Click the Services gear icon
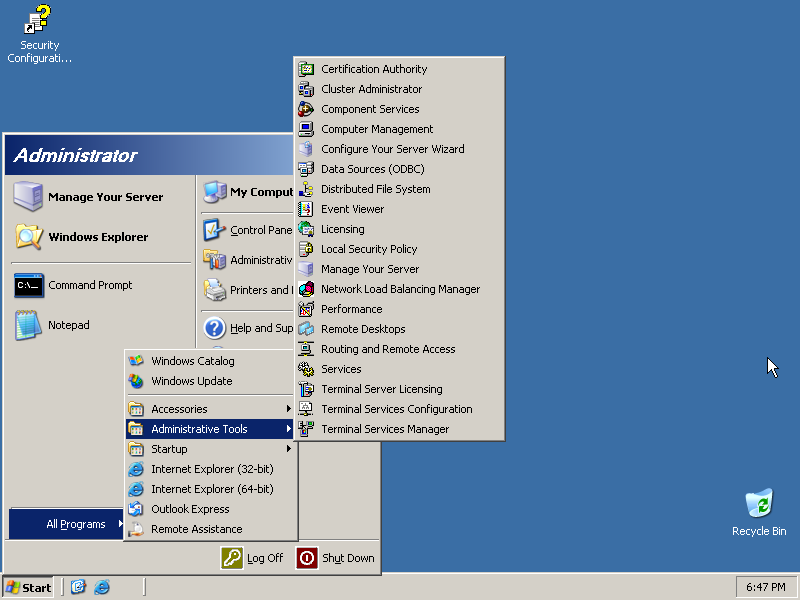The width and height of the screenshot is (800, 600). [x=306, y=369]
